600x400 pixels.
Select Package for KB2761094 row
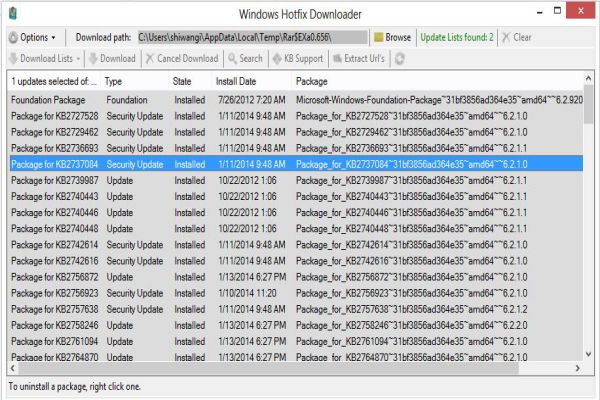295,341
